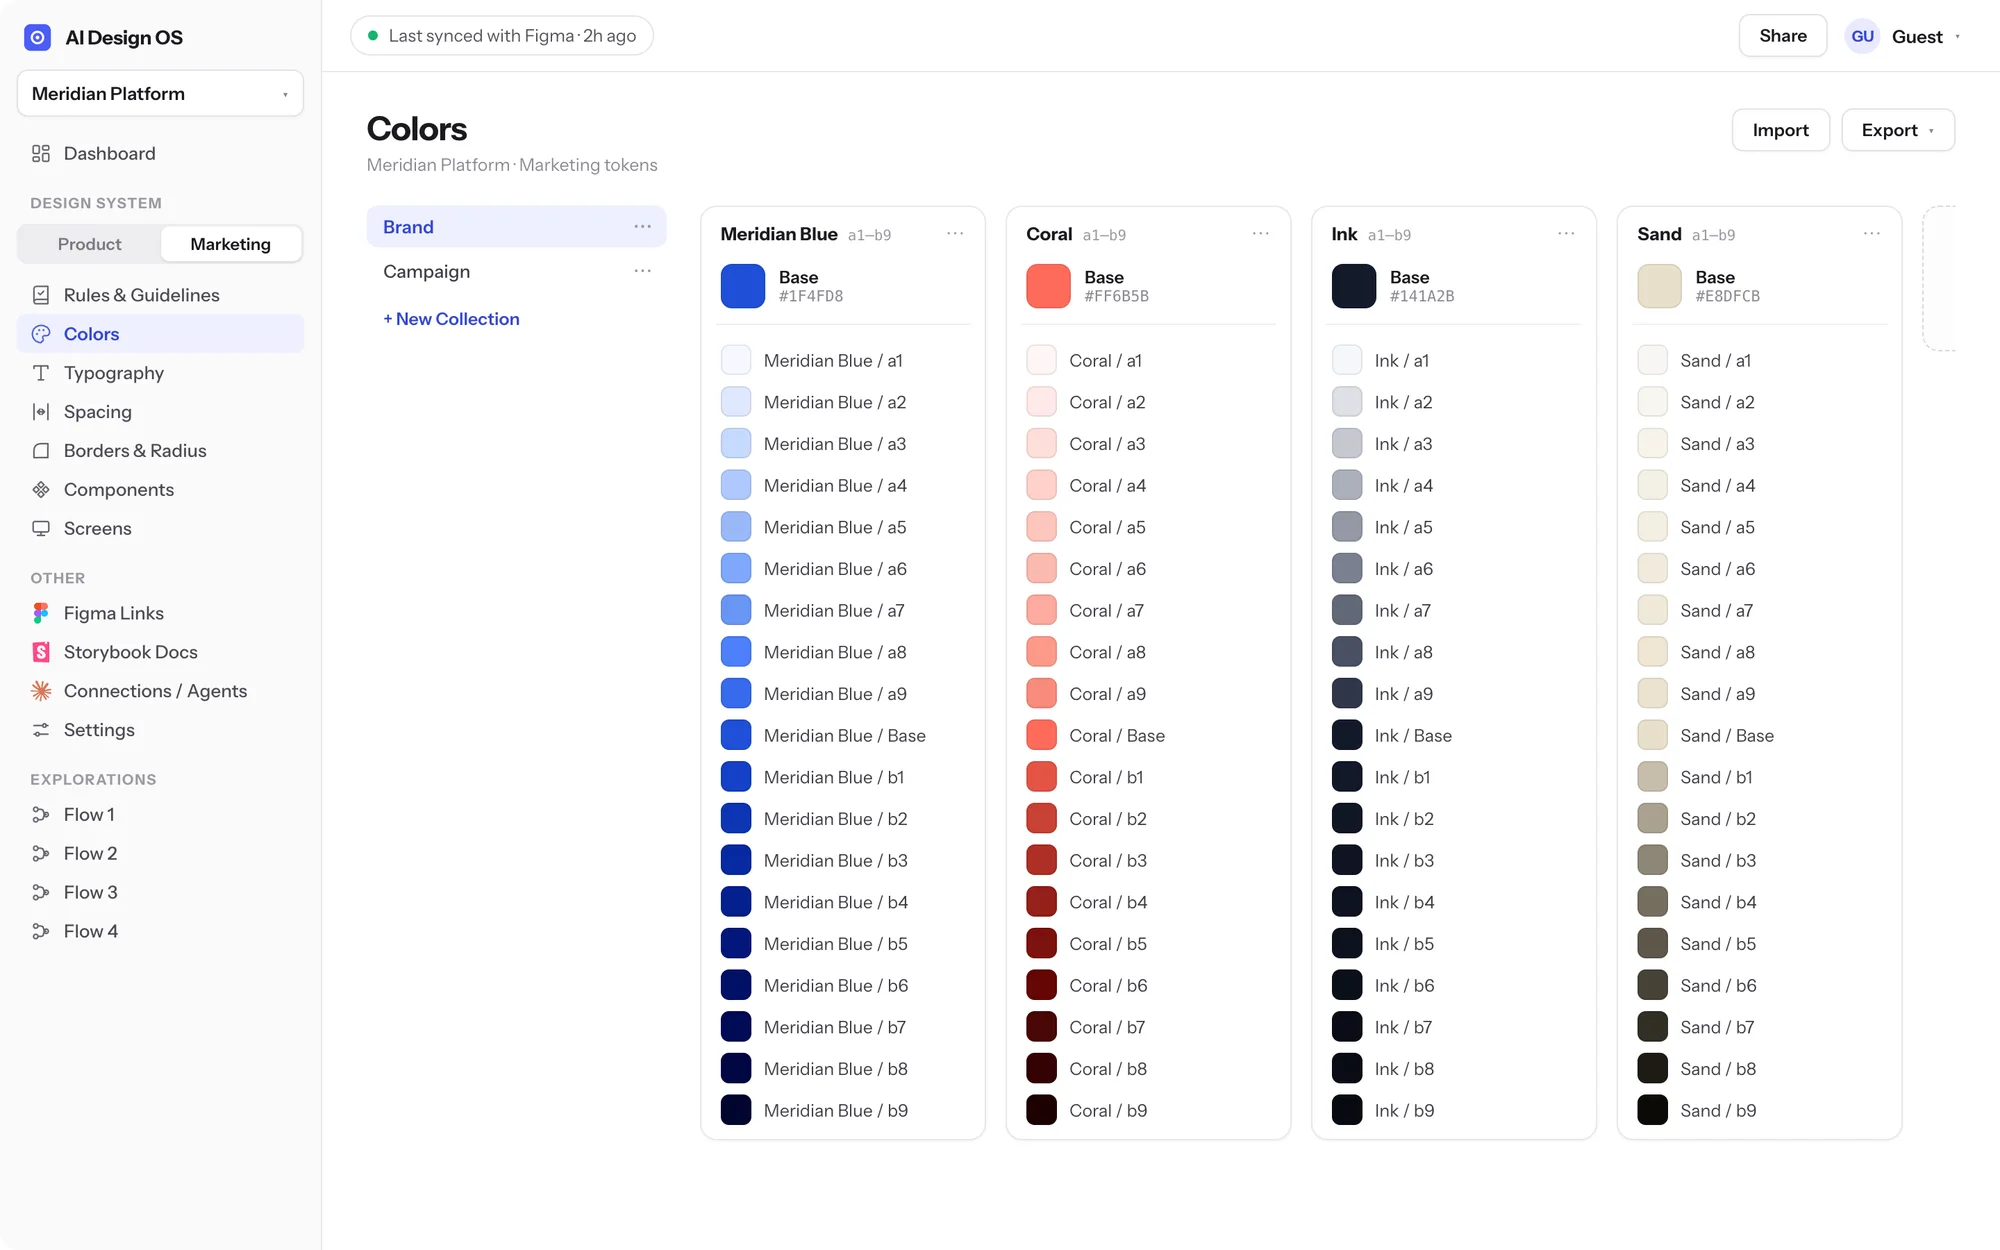2000x1250 pixels.
Task: Click the Ink / a5 swatch
Action: coord(1347,527)
